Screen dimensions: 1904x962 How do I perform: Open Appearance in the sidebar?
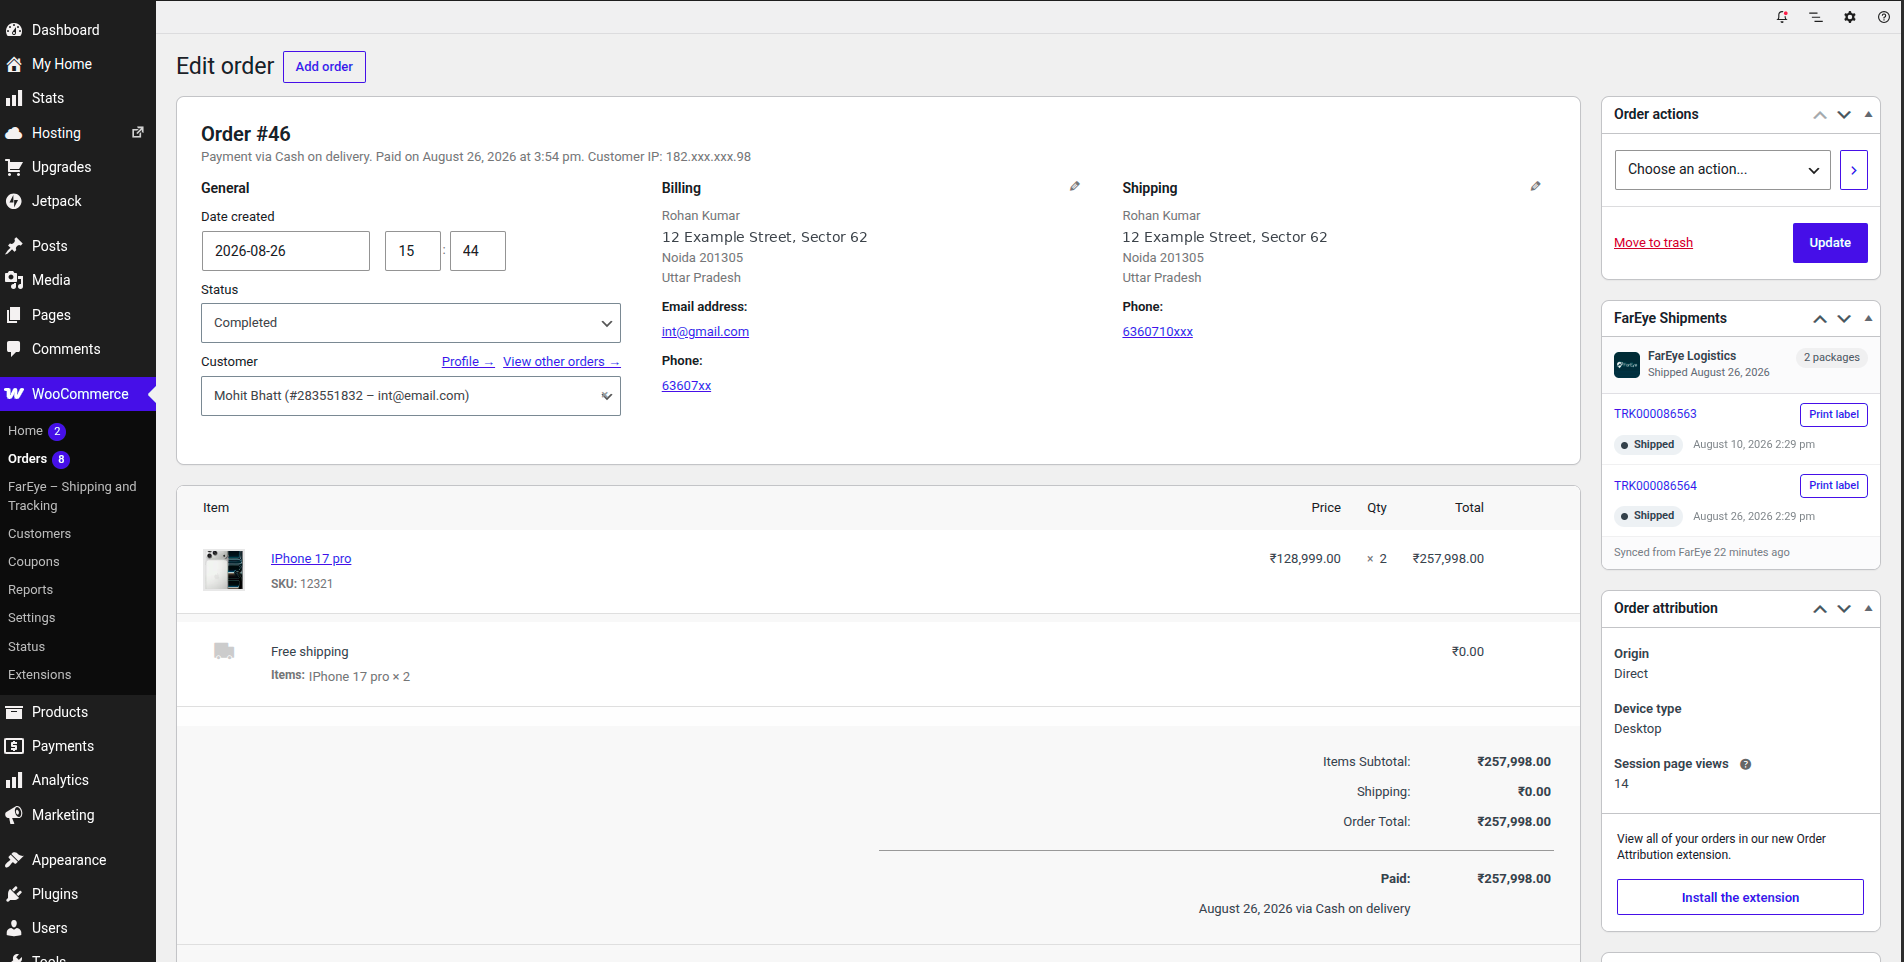(78, 860)
